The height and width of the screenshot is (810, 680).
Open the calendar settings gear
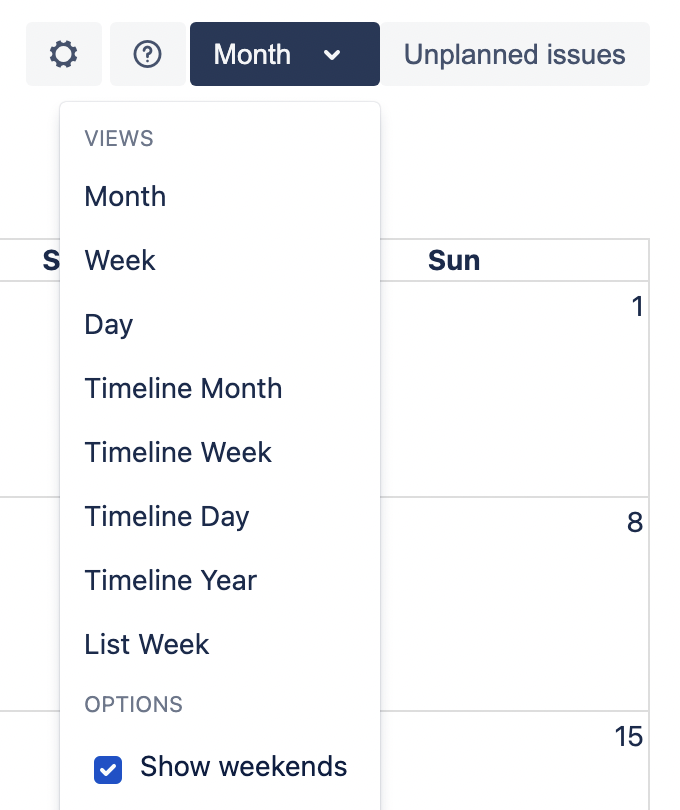click(x=63, y=54)
